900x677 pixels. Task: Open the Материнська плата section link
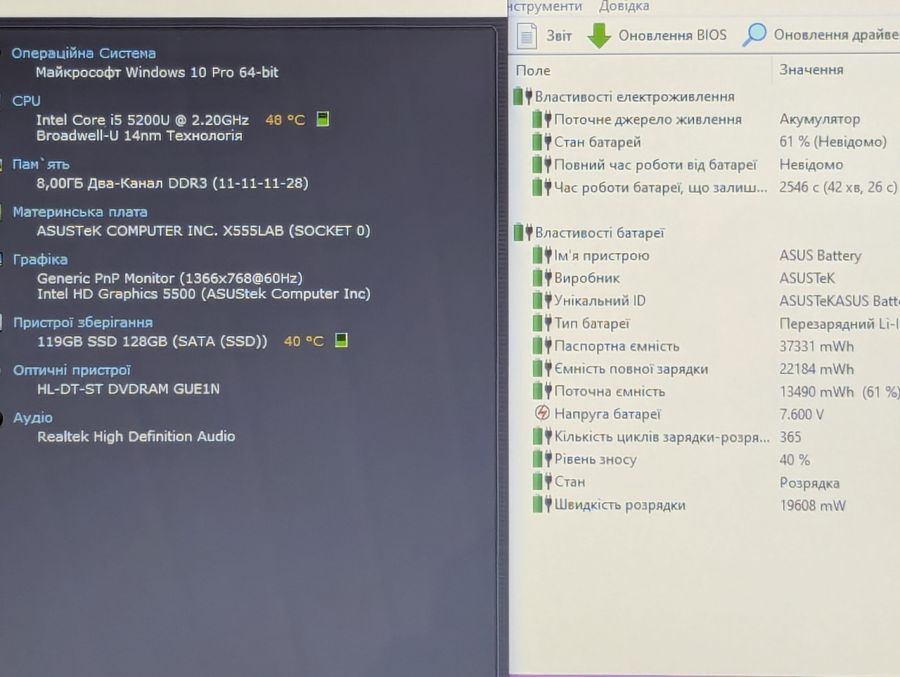[x=80, y=212]
